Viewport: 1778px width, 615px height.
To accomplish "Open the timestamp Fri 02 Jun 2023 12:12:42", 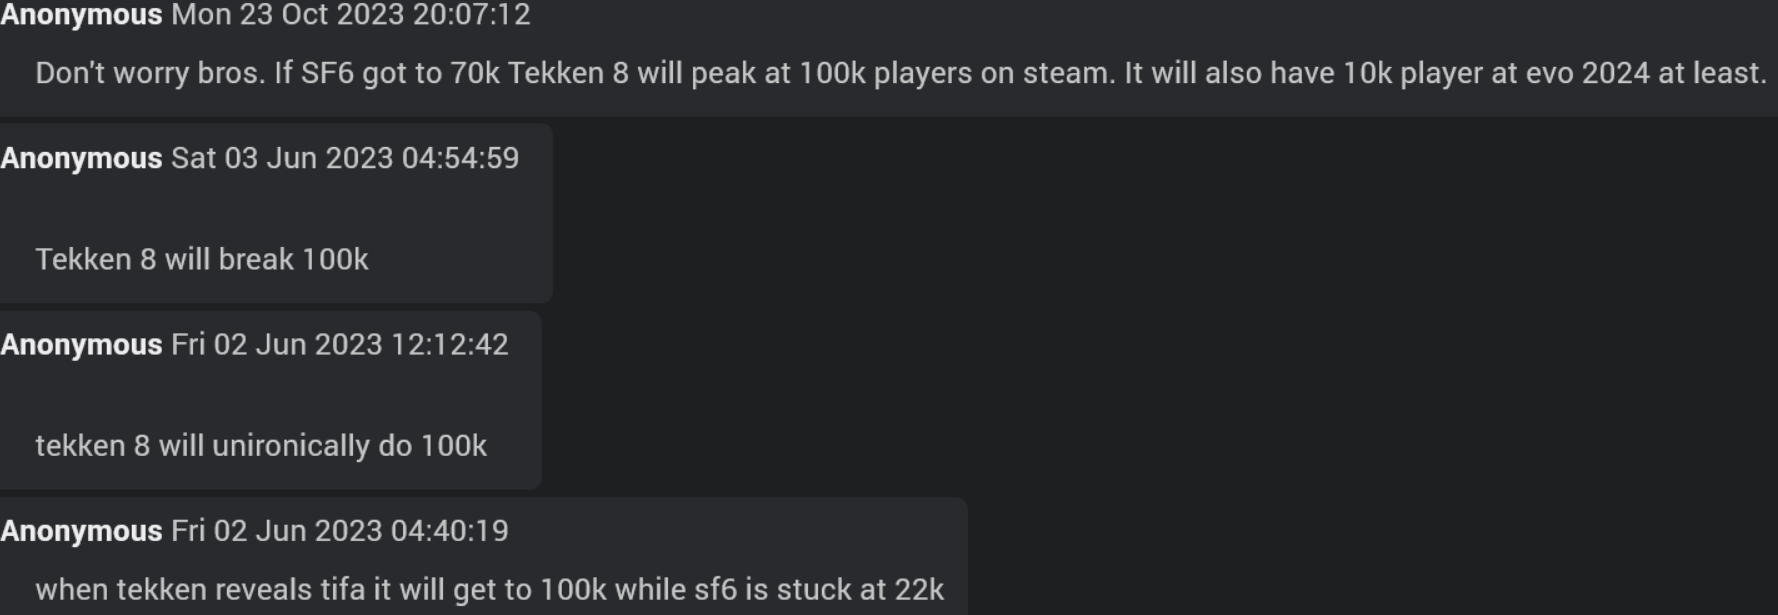I will point(340,344).
